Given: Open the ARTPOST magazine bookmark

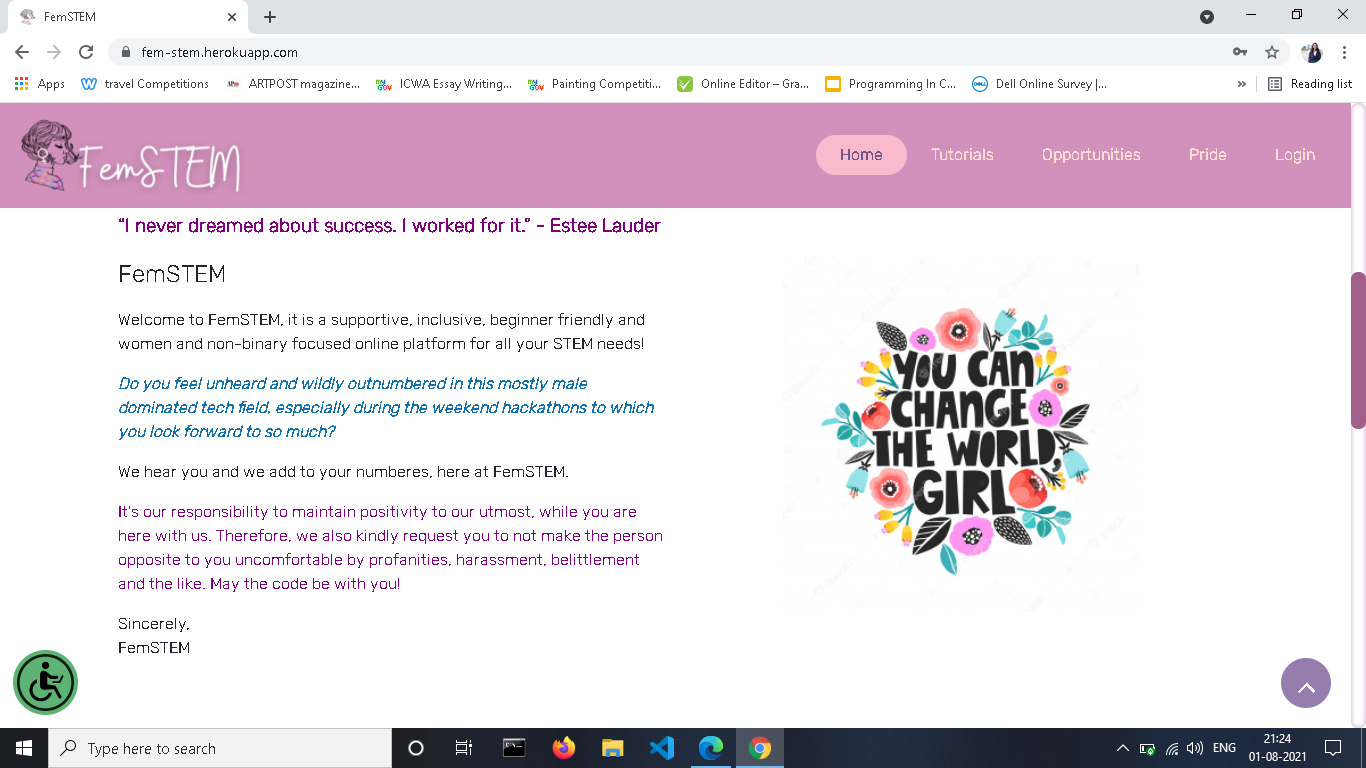Looking at the screenshot, I should [292, 84].
